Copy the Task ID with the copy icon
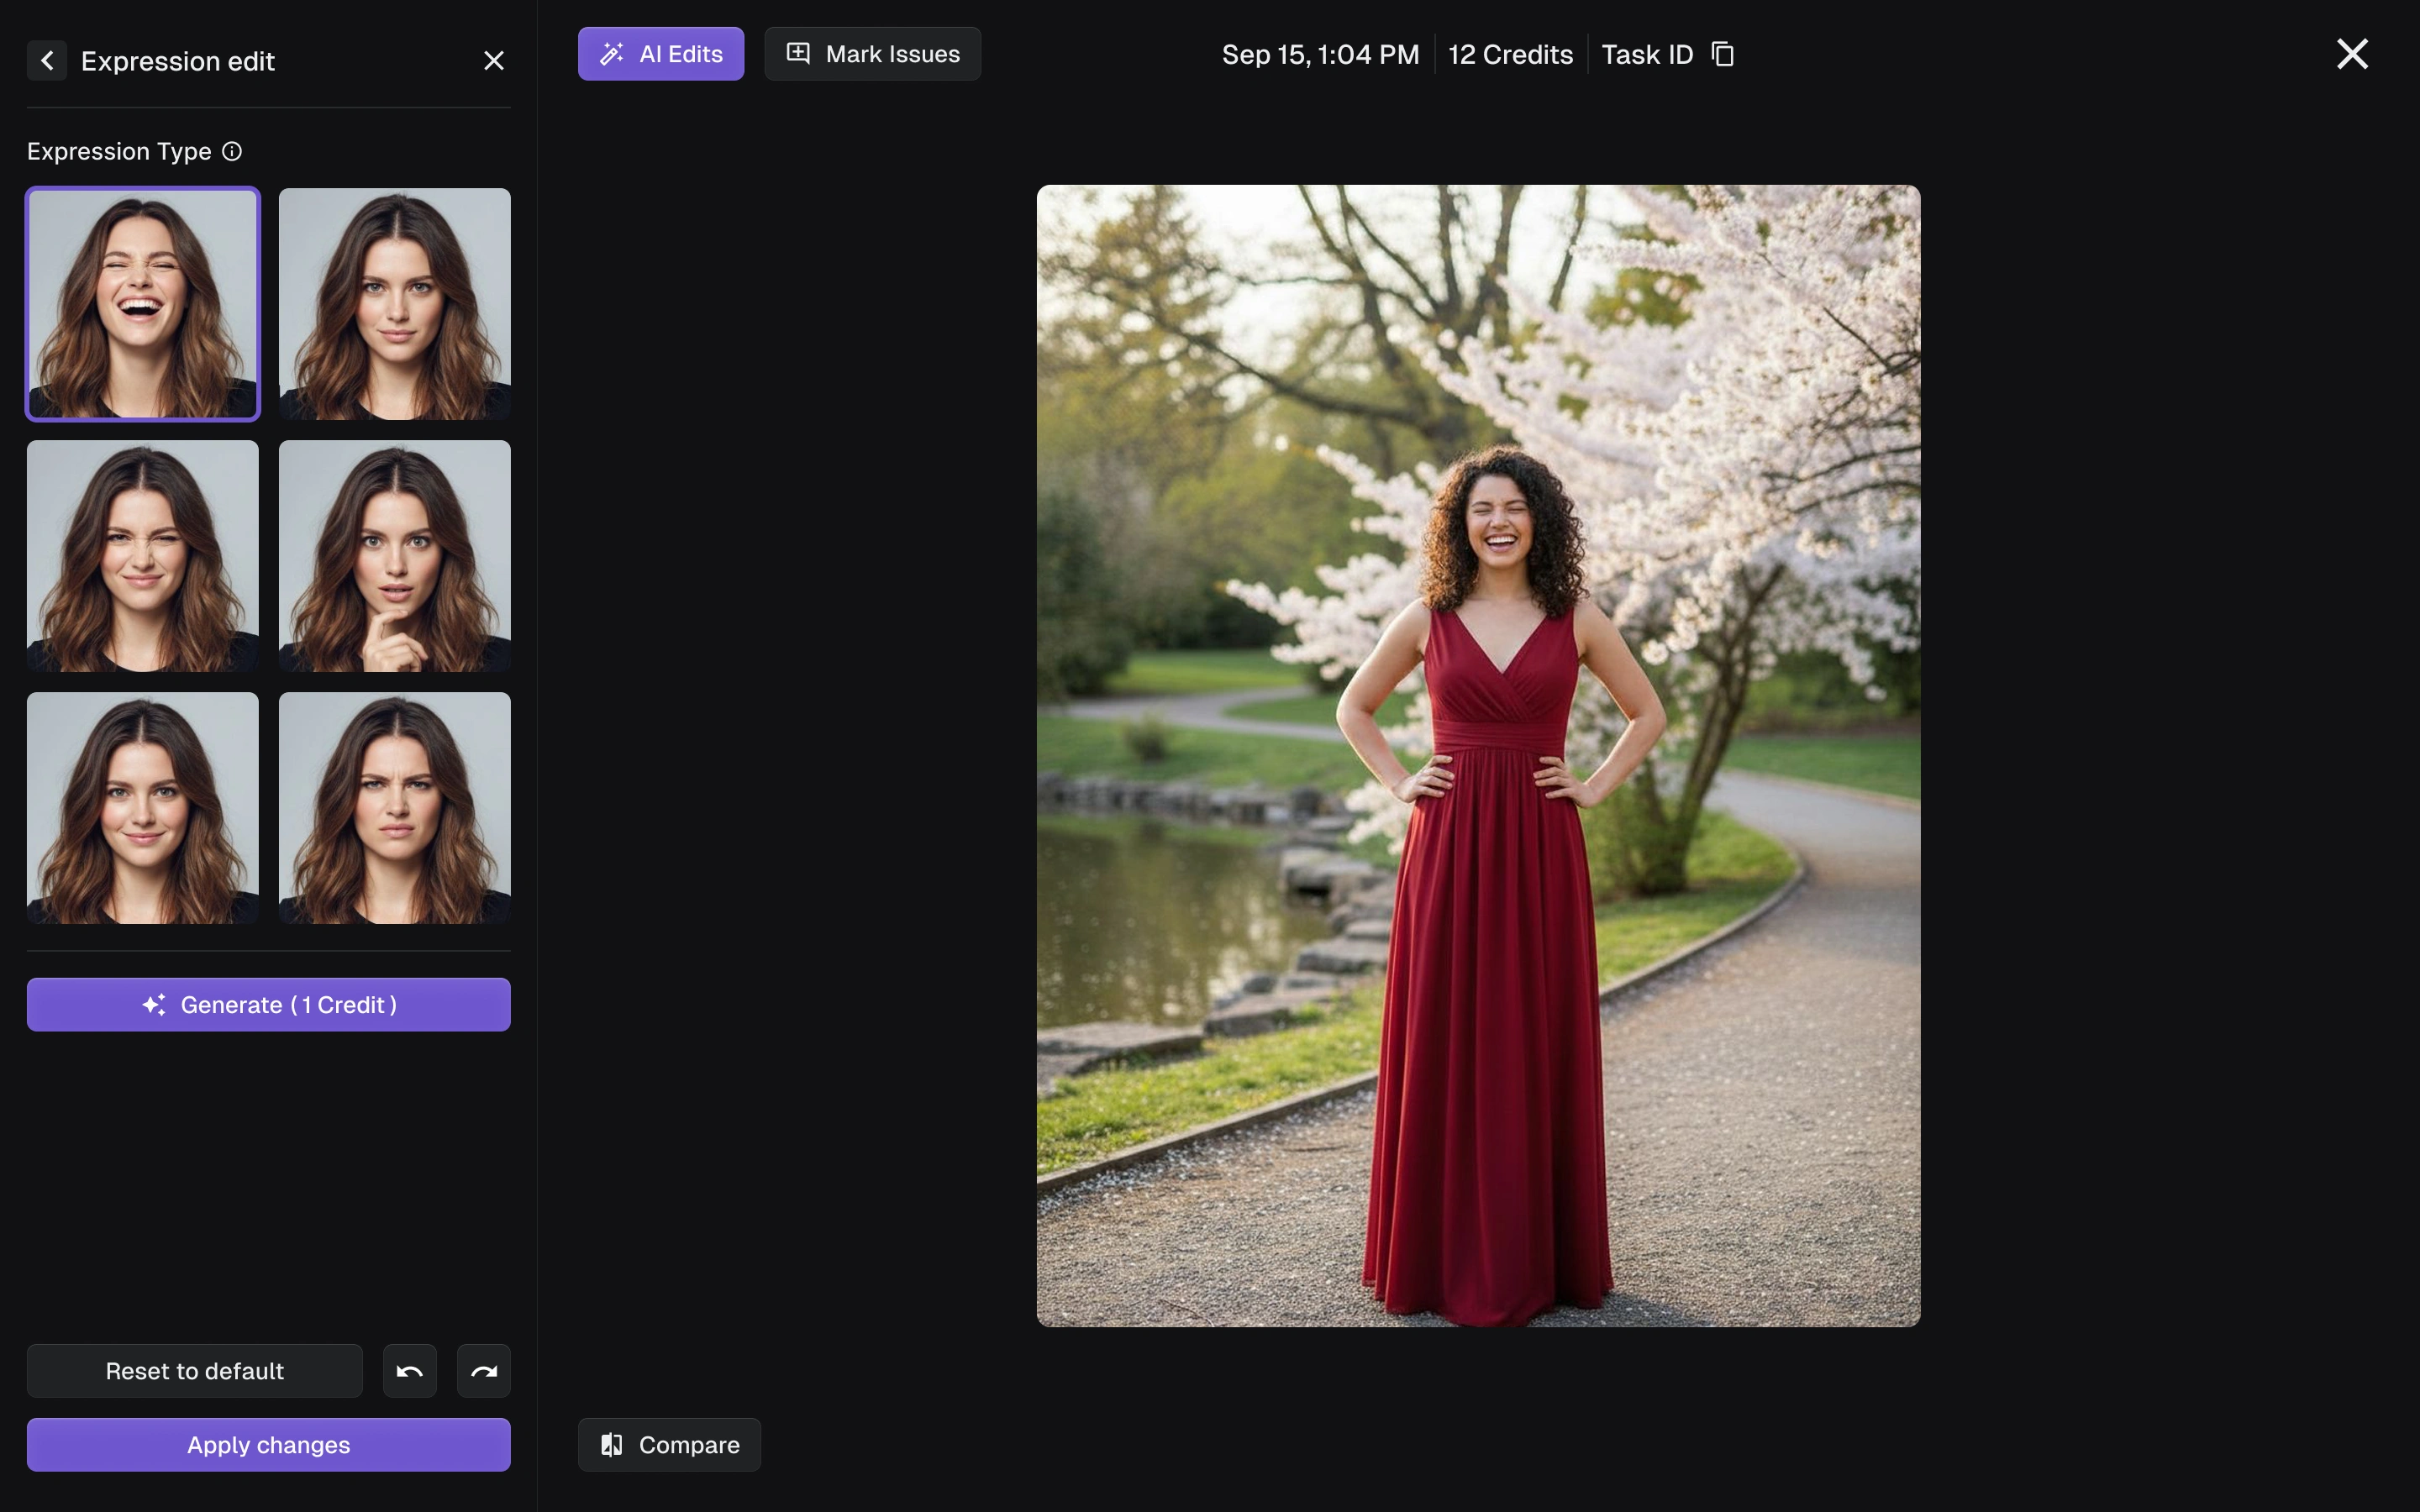 pyautogui.click(x=1722, y=54)
